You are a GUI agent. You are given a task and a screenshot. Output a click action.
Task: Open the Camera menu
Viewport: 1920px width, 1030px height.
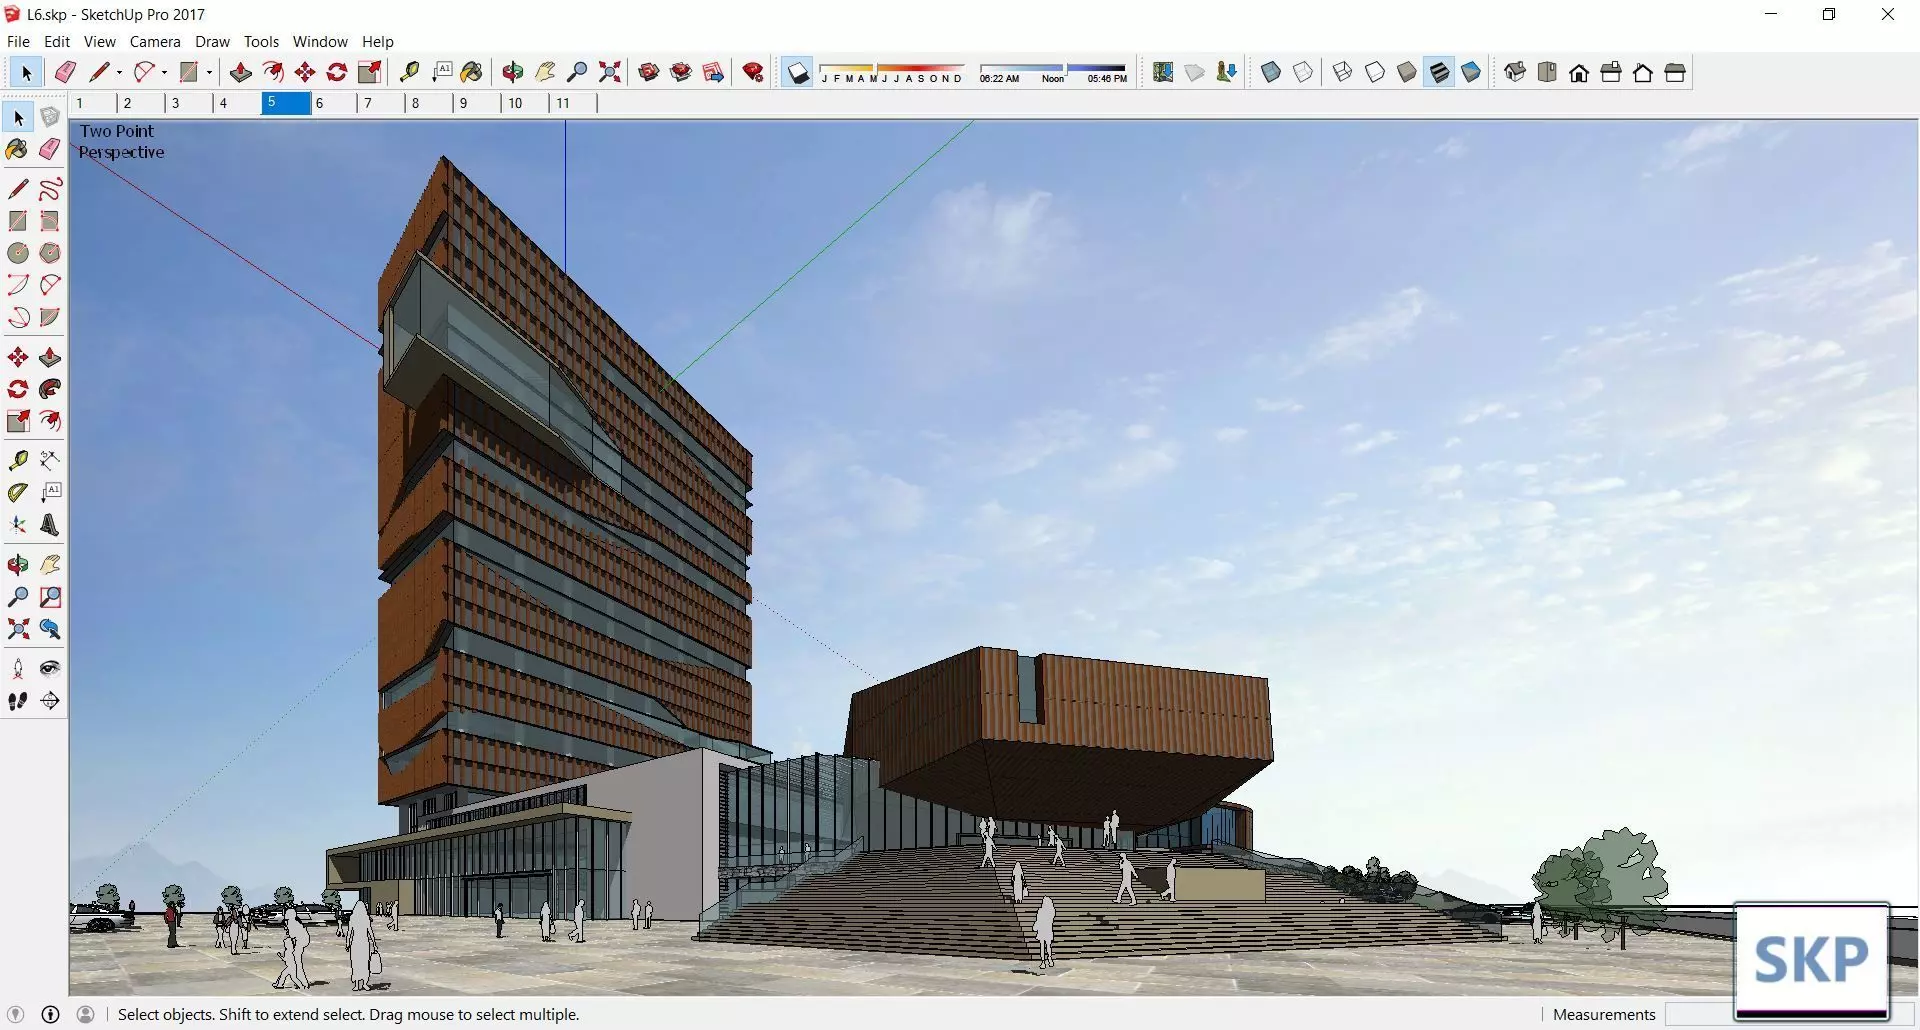(x=155, y=41)
